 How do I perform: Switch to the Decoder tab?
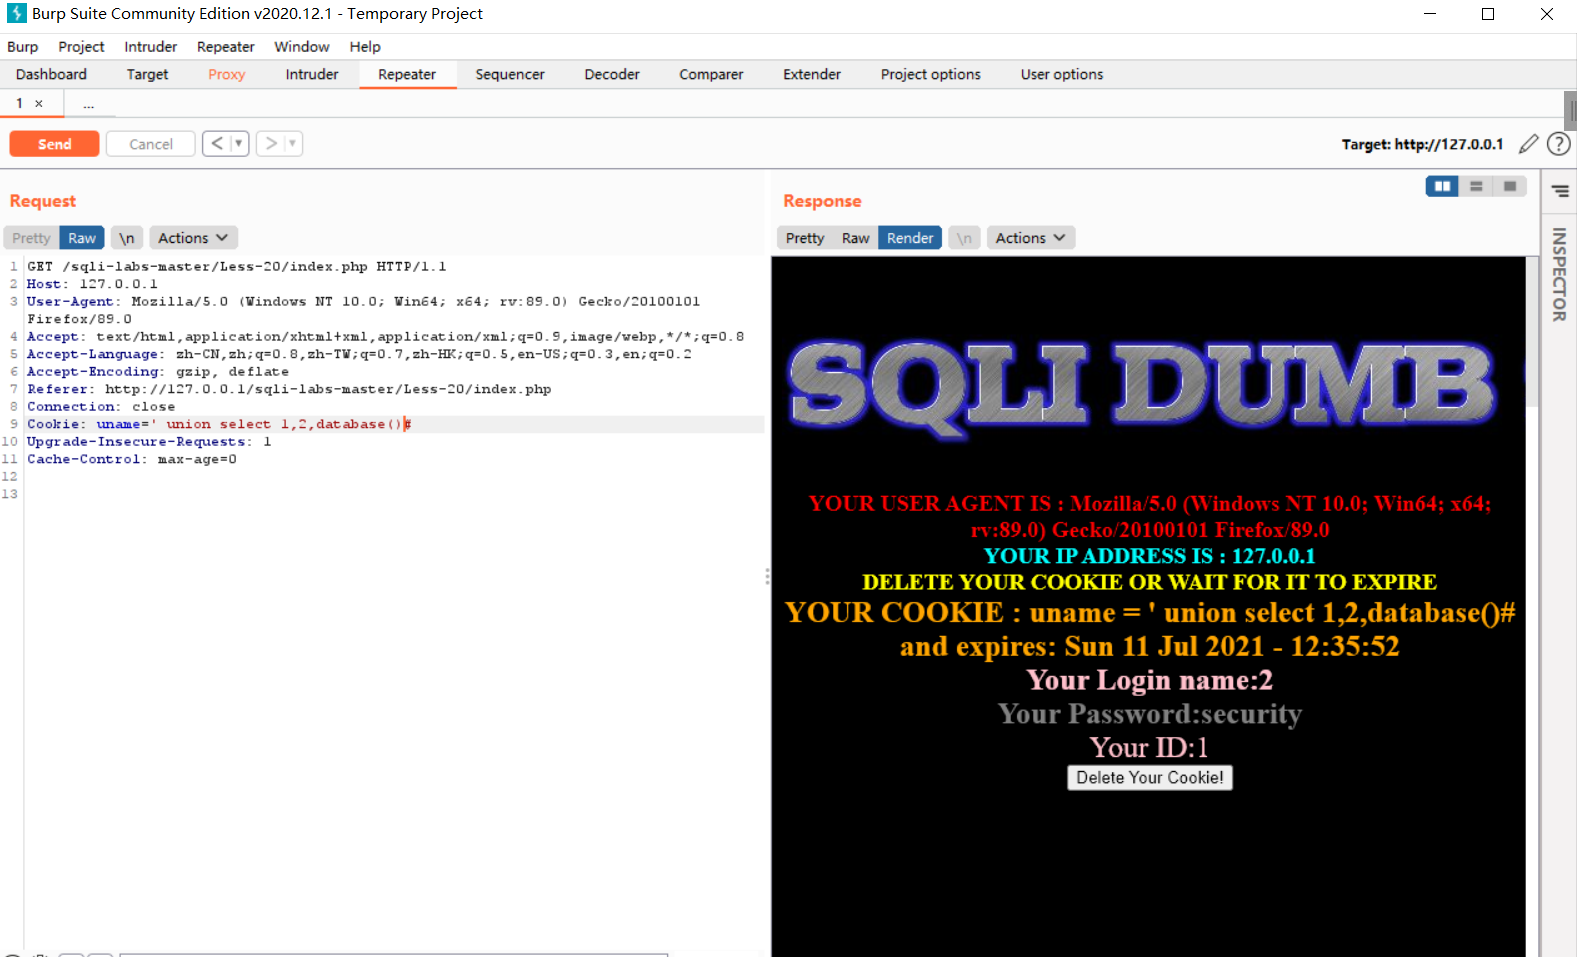click(612, 75)
